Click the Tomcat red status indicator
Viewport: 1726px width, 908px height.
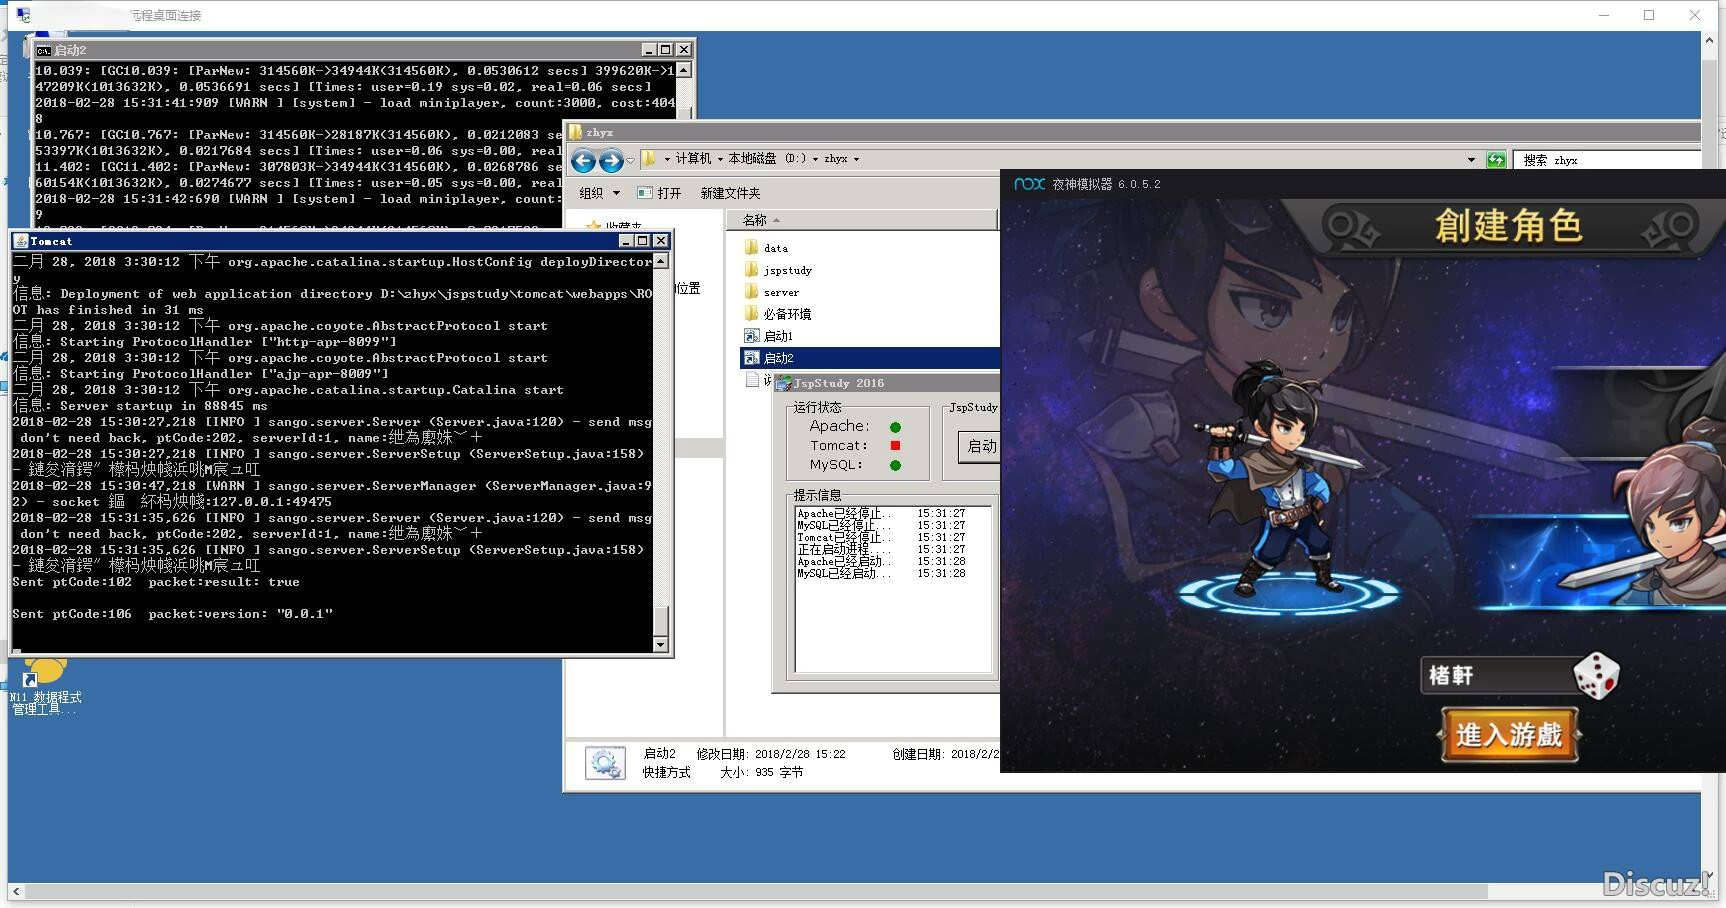[x=895, y=446]
